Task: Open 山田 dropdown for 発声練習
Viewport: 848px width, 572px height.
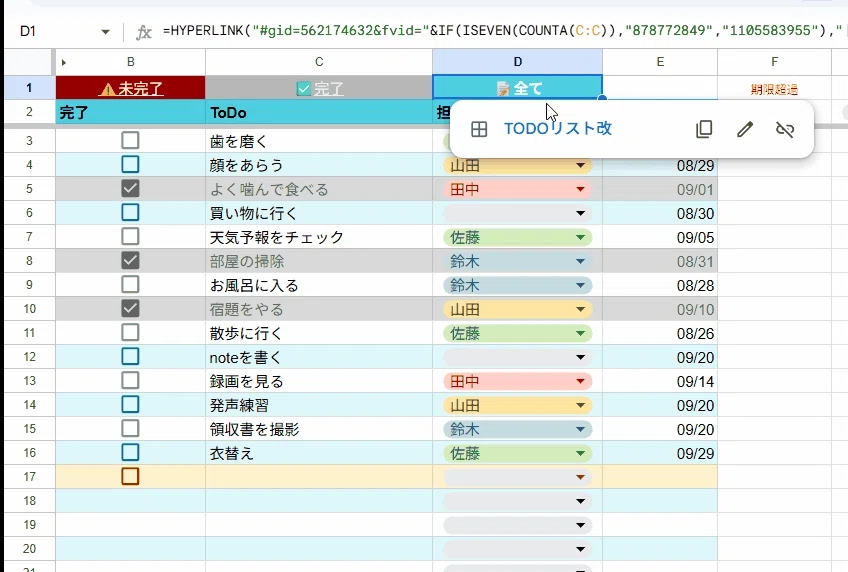Action: point(580,405)
